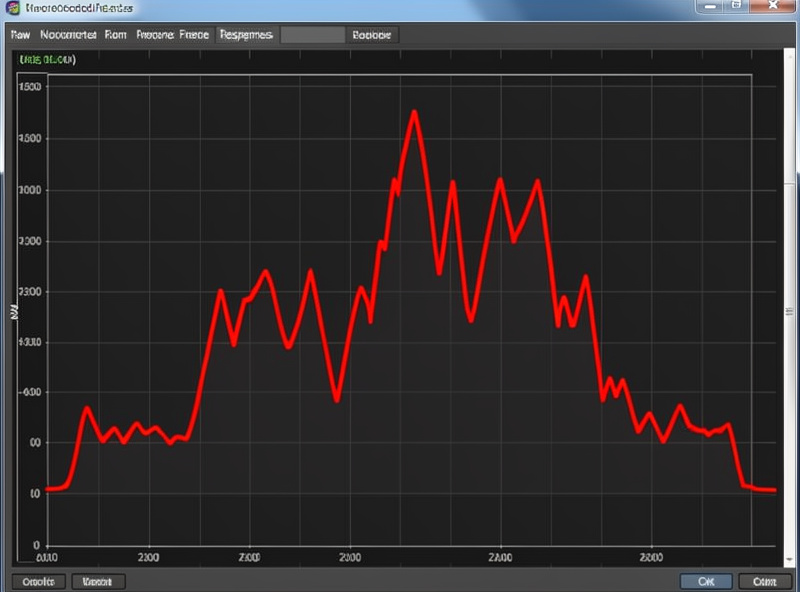Click the second bottom-left button beside the first
800x592 pixels.
coord(97,581)
